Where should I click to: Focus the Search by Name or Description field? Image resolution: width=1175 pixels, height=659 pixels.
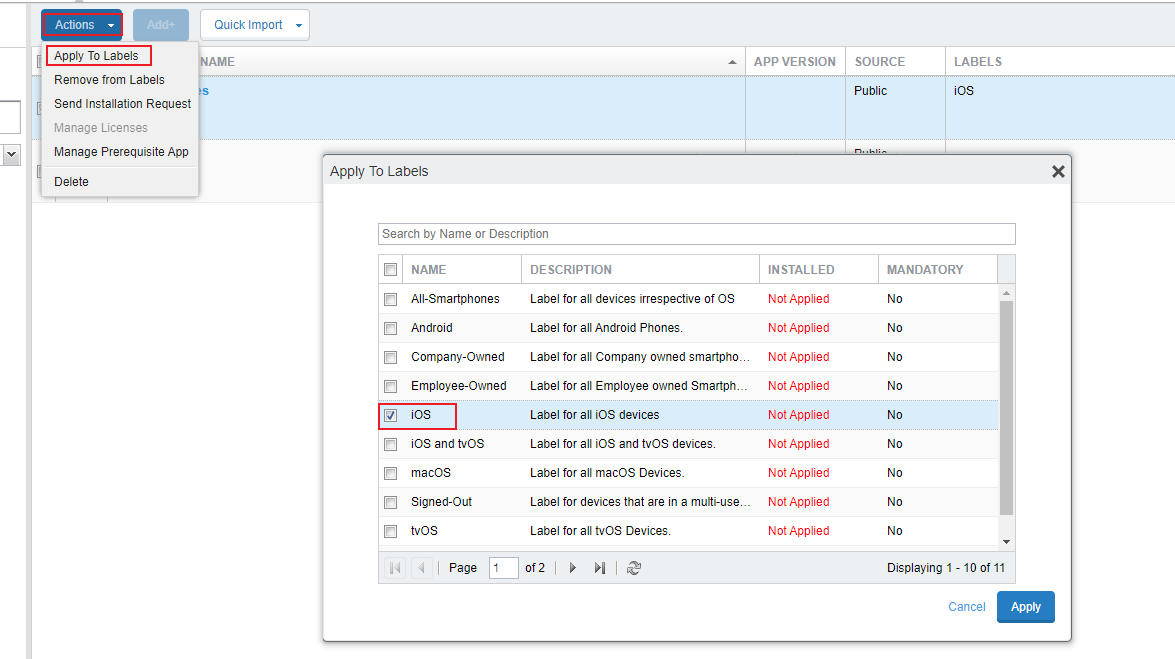[696, 234]
